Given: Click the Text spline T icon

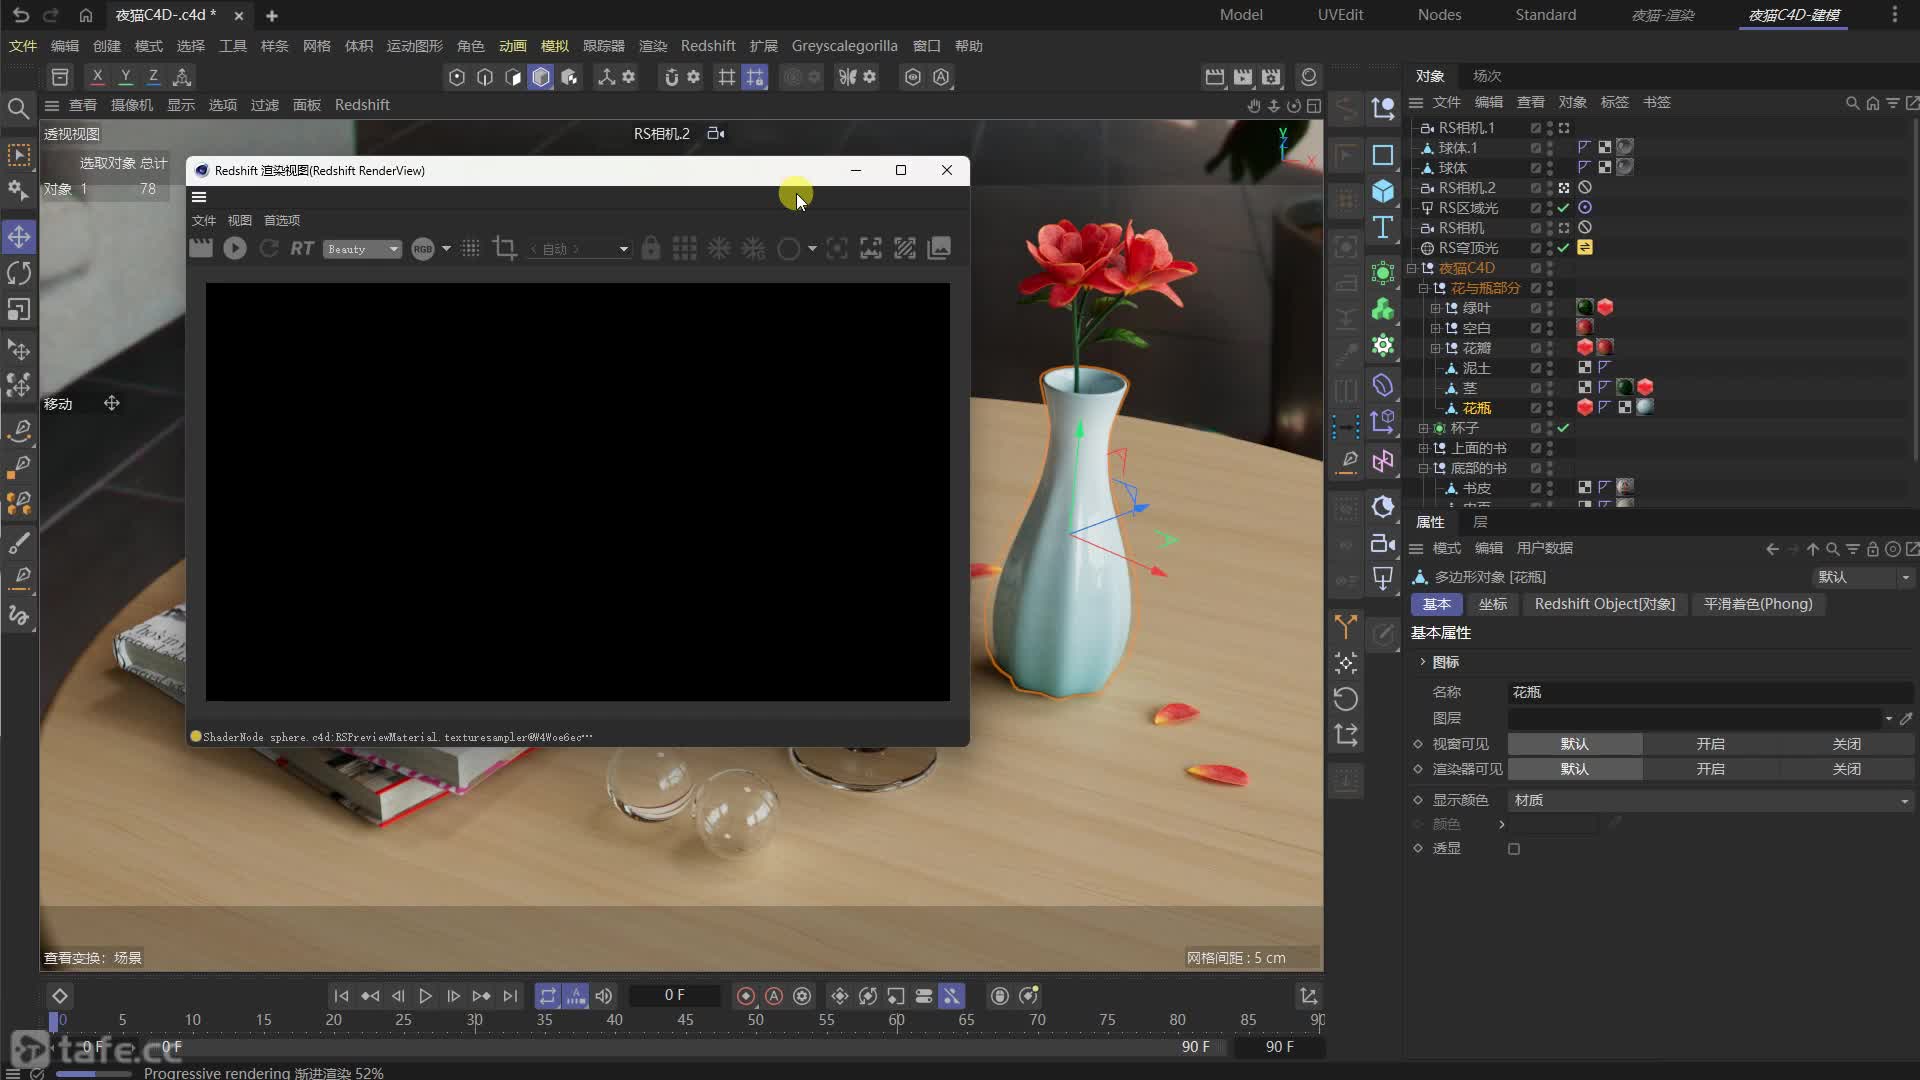Looking at the screenshot, I should click(x=1383, y=228).
